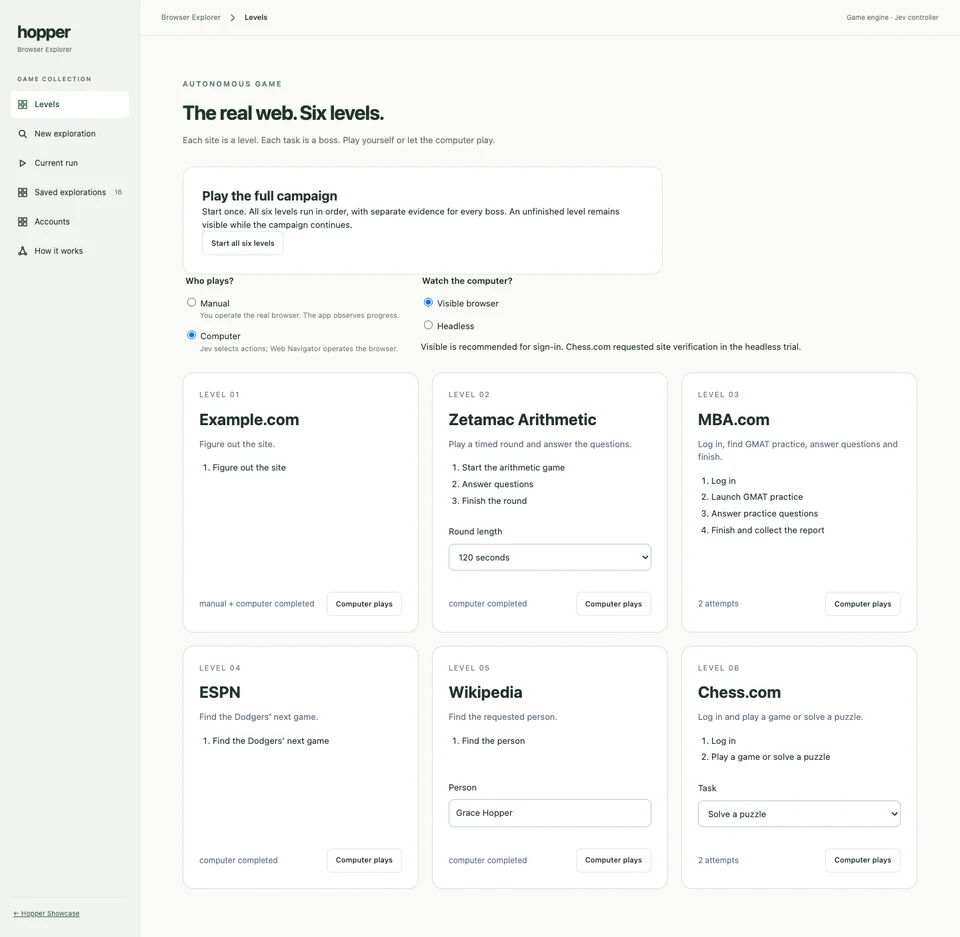Click the Levels breadcrumb text

coord(256,18)
